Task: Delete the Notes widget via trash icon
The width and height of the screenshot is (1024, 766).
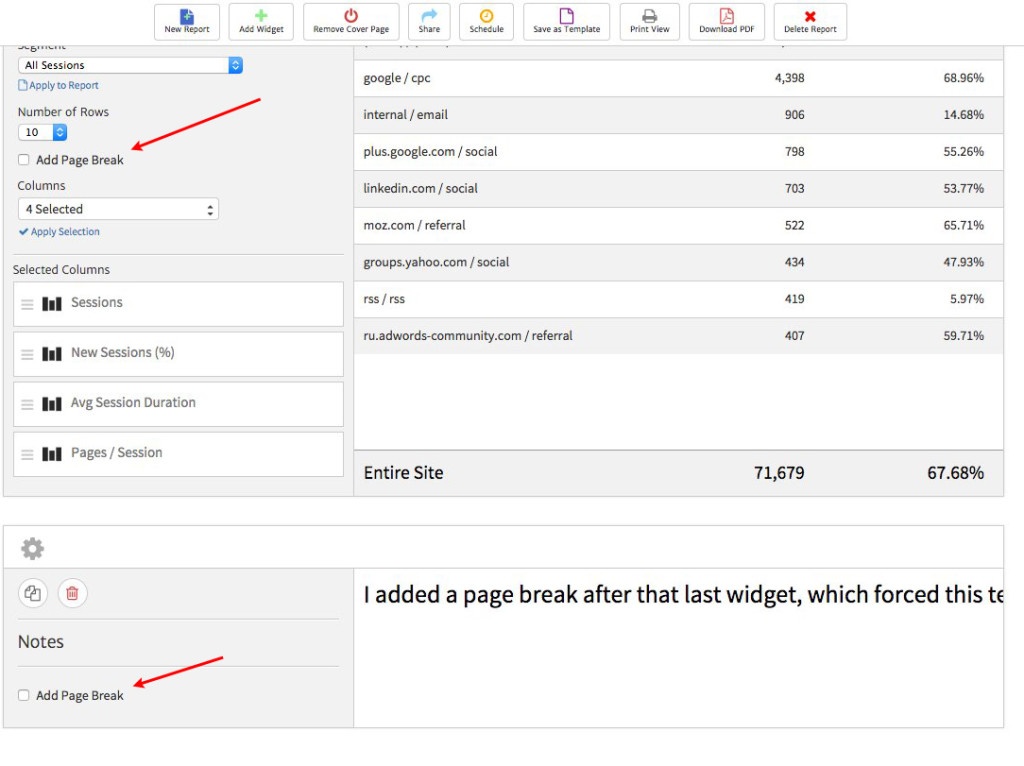Action: (71, 593)
